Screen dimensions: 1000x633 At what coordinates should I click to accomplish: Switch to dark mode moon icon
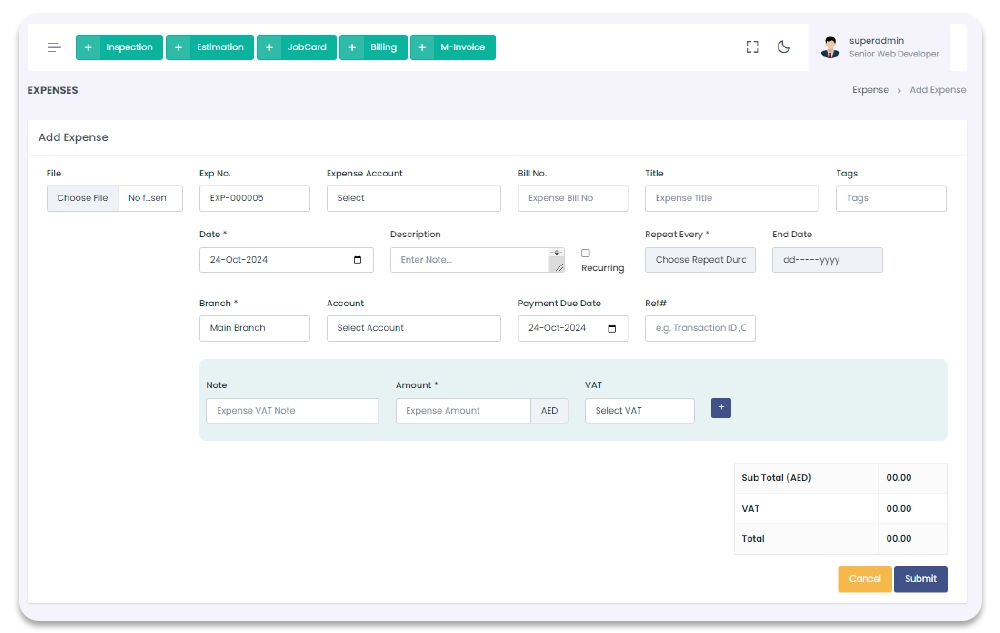click(x=784, y=47)
